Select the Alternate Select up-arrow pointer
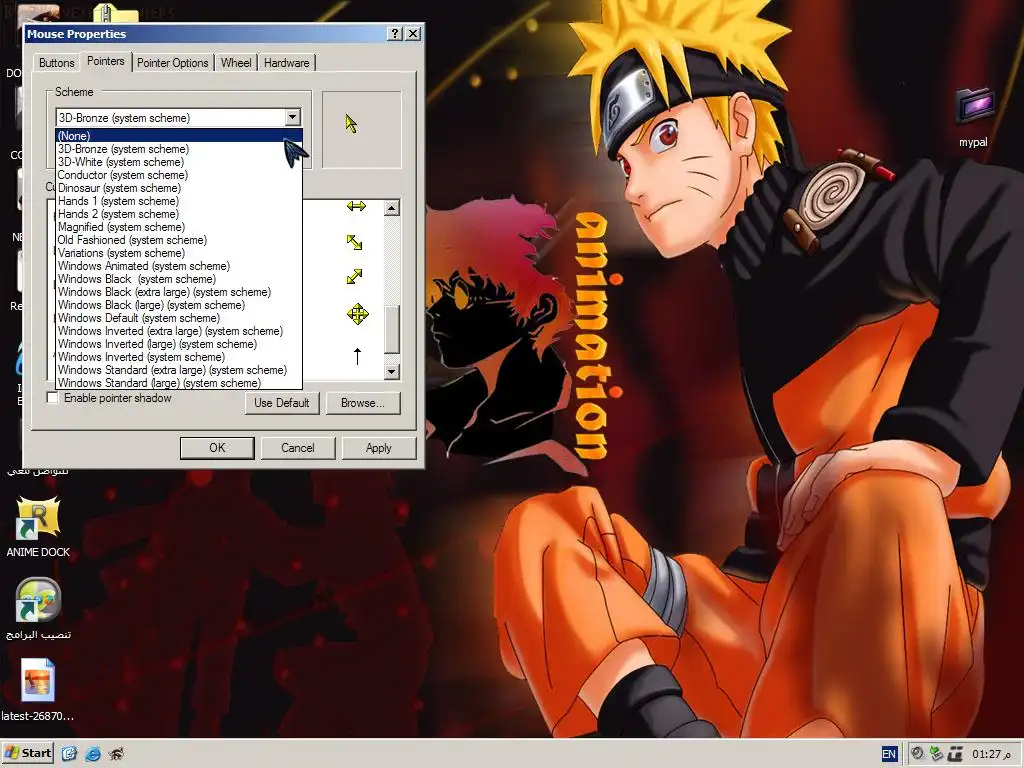Image resolution: width=1024 pixels, height=768 pixels. pyautogui.click(x=357, y=356)
